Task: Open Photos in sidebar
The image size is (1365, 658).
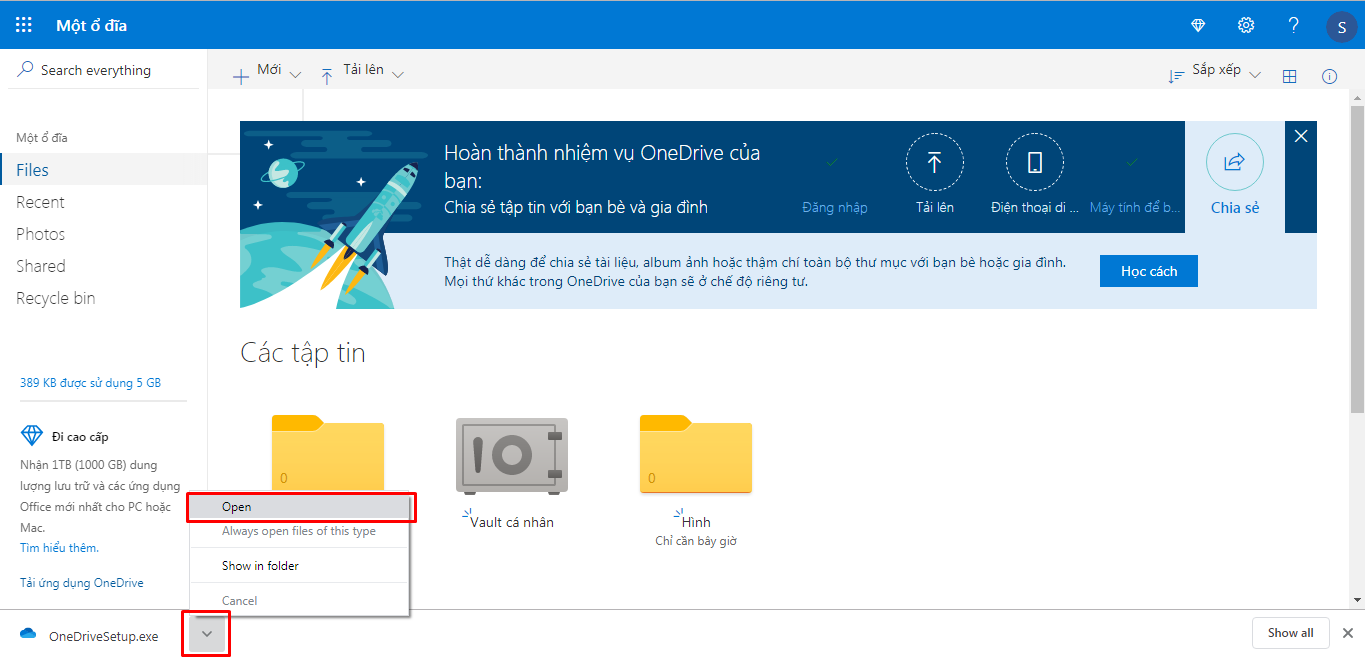Action: point(104,234)
